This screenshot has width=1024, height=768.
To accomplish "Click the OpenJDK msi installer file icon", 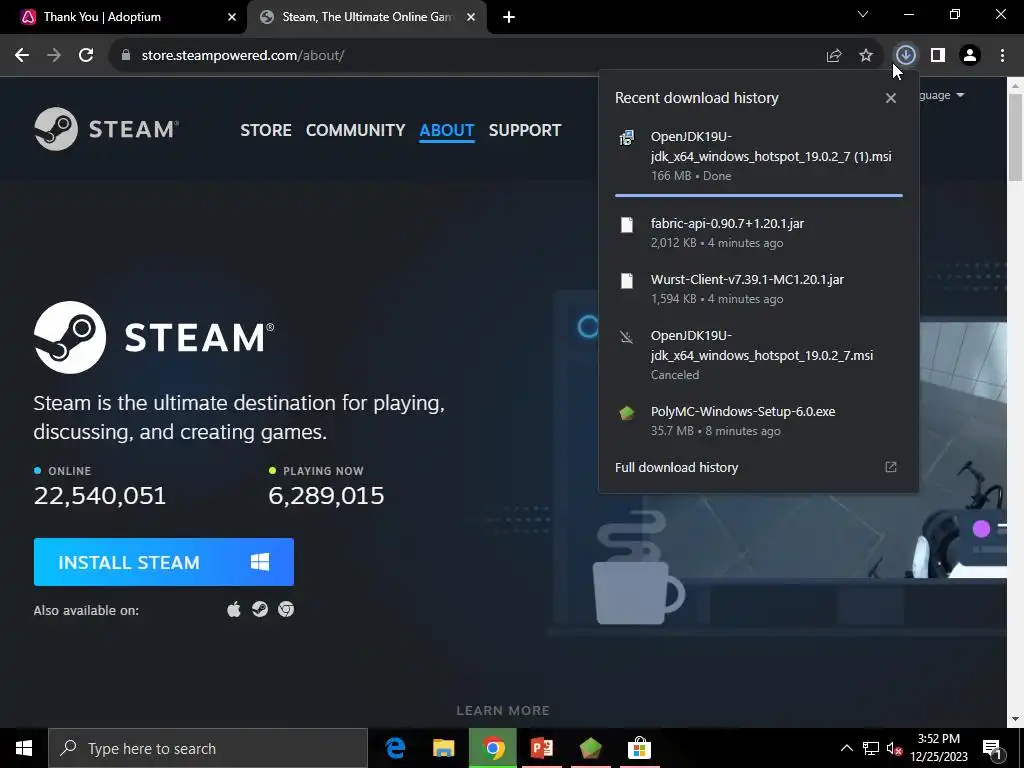I will [x=626, y=138].
